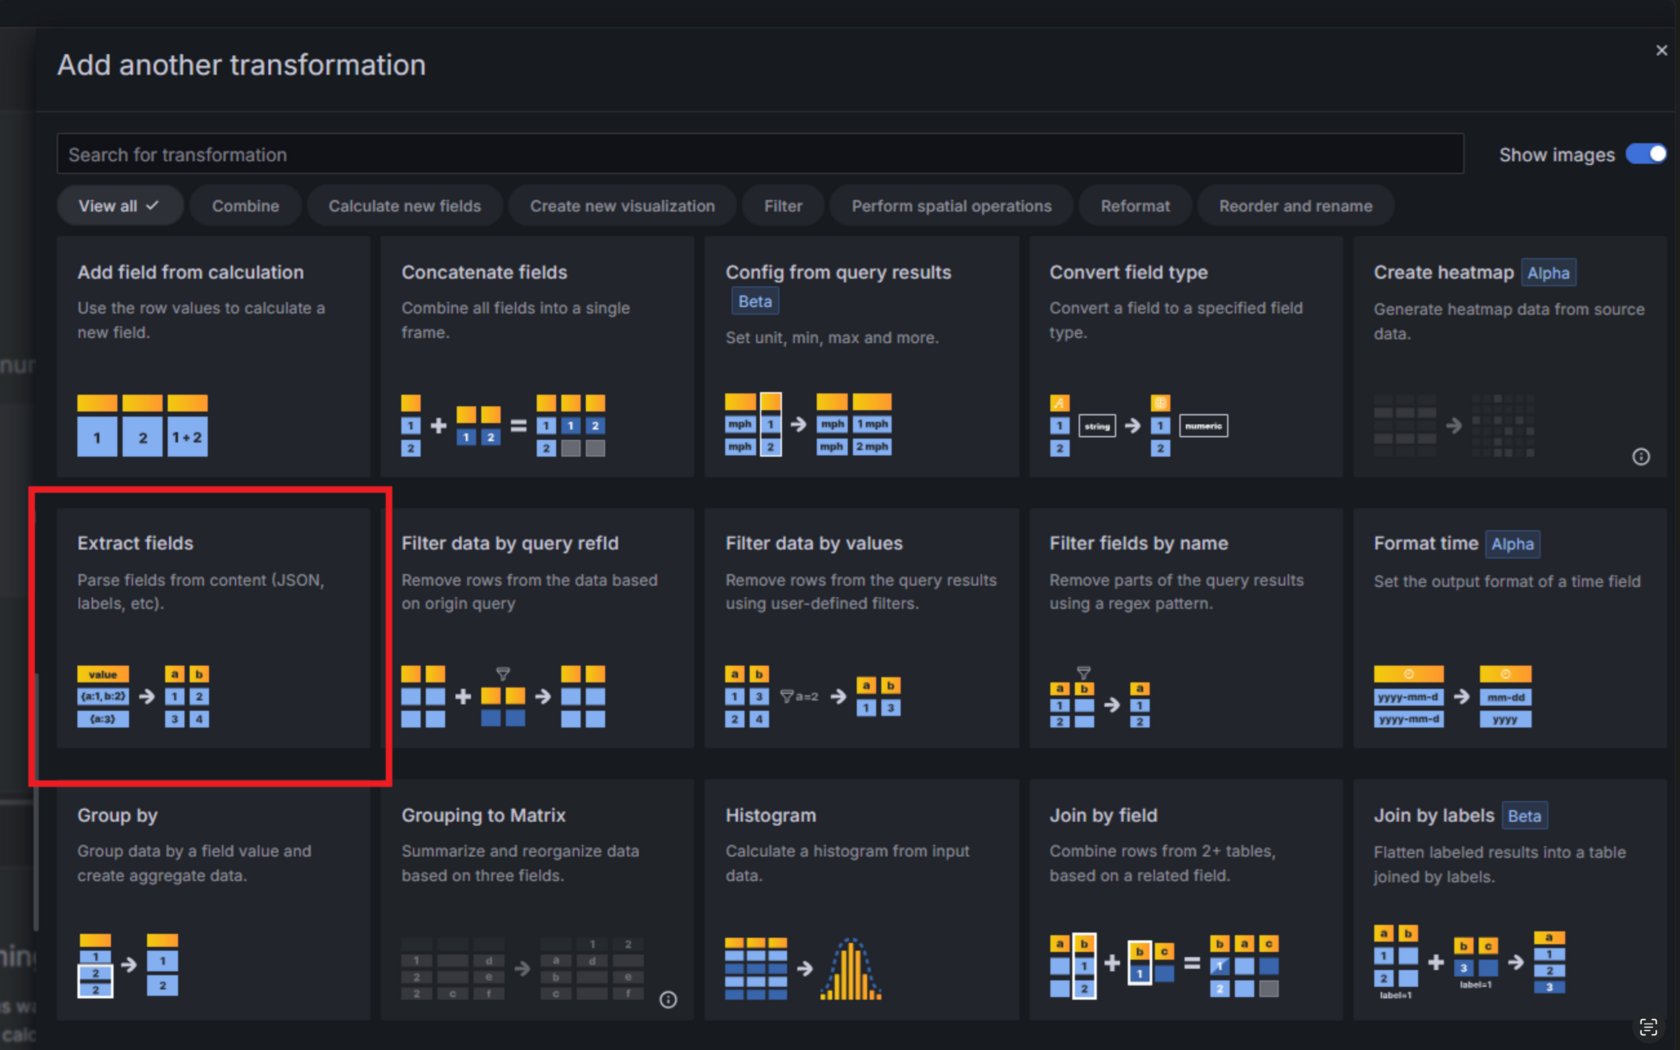Close the Add another transformation dialog
Image resolution: width=1680 pixels, height=1050 pixels.
tap(1661, 50)
